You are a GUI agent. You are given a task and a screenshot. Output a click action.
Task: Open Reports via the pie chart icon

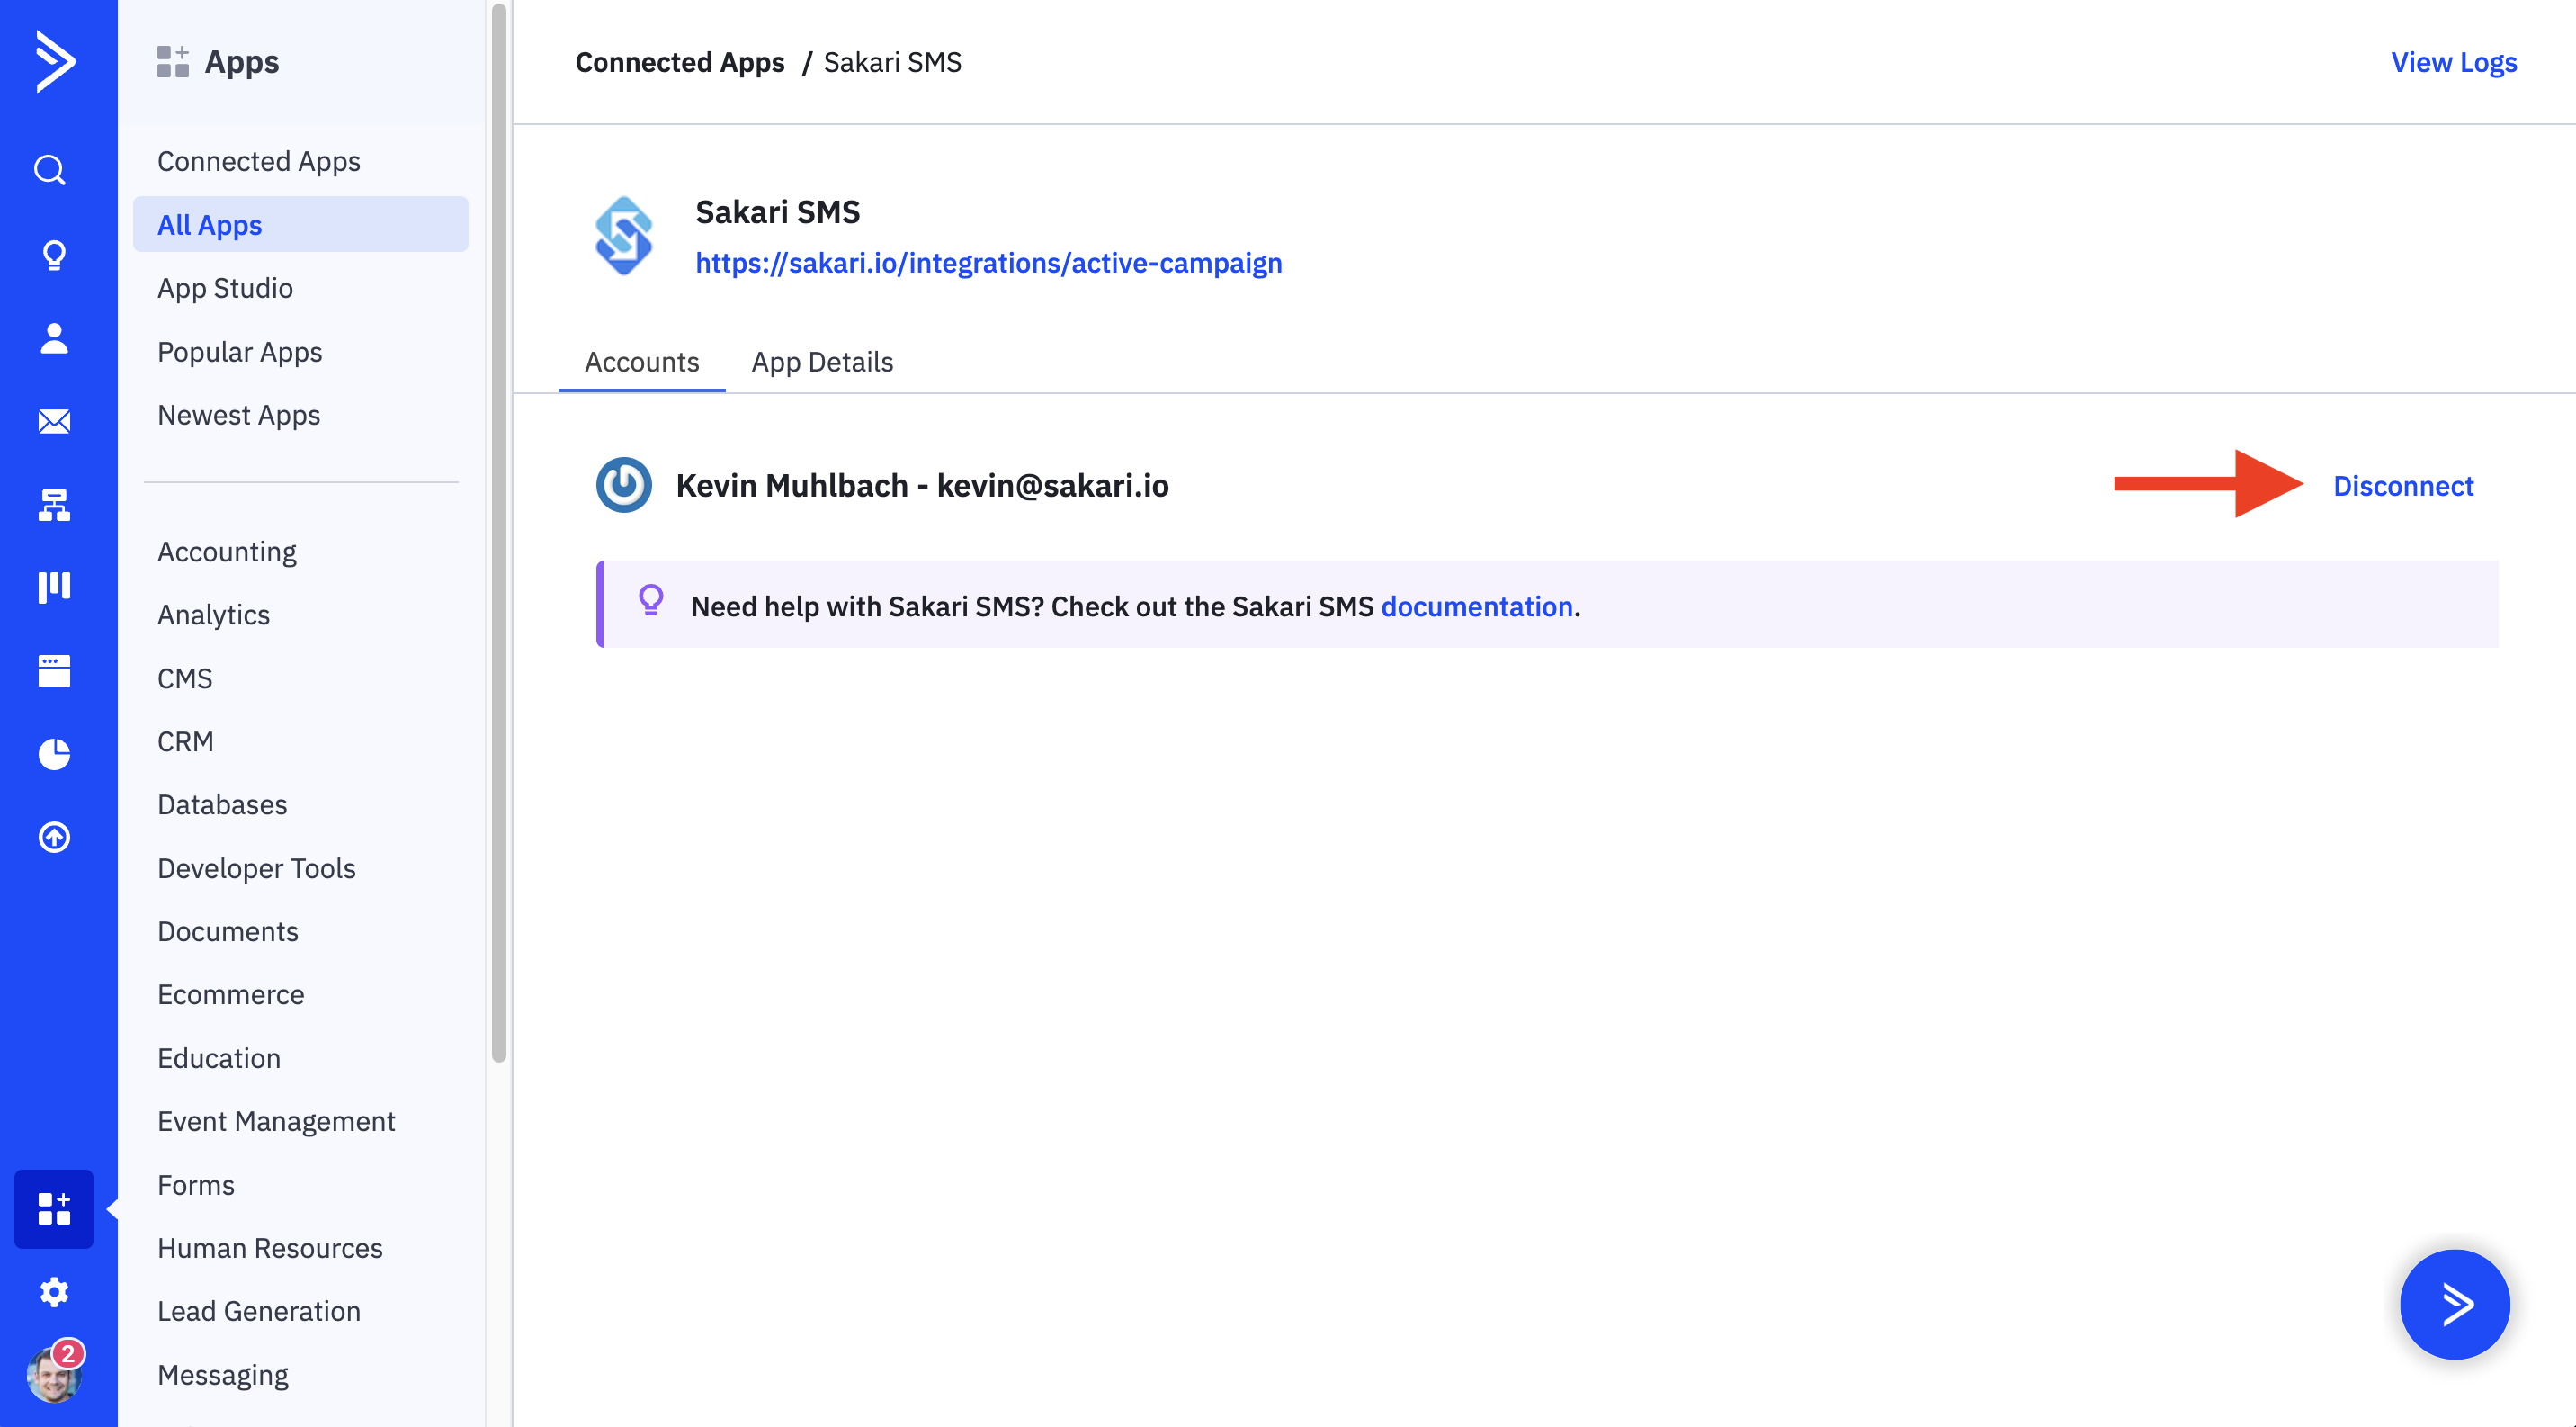54,754
